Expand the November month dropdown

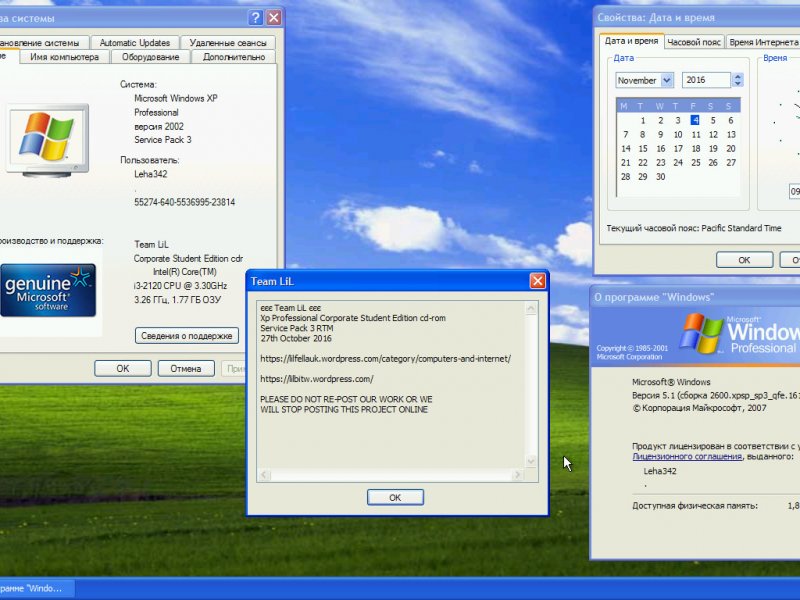point(667,80)
